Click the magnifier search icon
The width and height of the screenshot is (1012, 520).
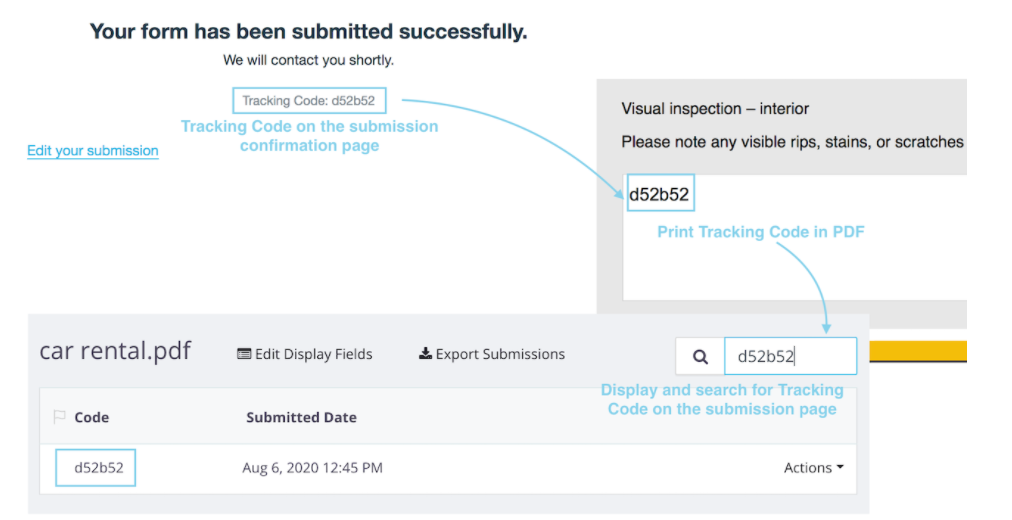click(x=700, y=356)
